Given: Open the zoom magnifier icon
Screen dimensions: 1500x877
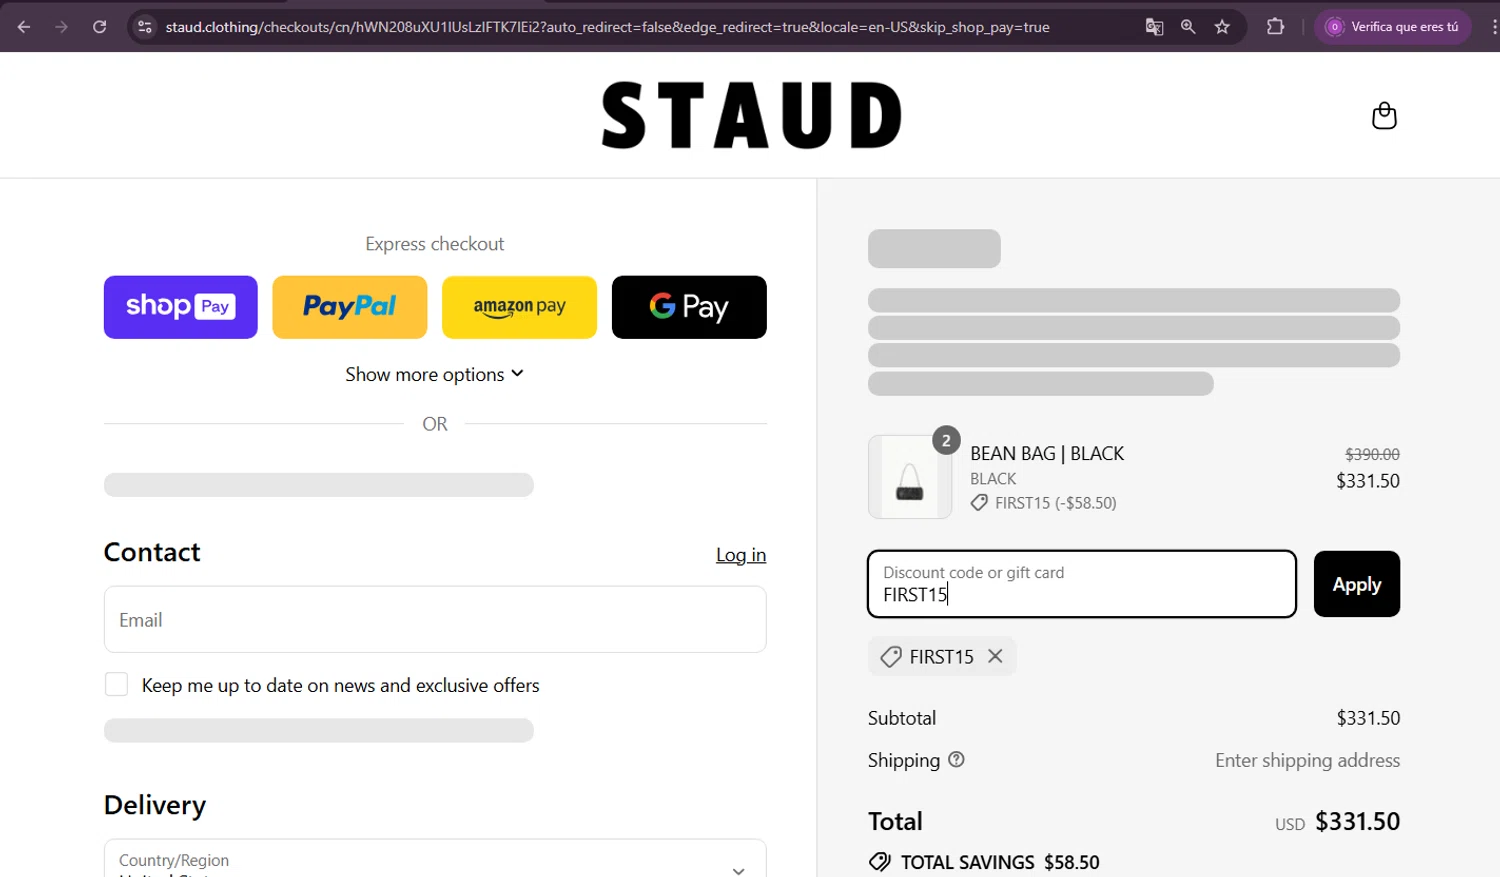Looking at the screenshot, I should 1188,27.
